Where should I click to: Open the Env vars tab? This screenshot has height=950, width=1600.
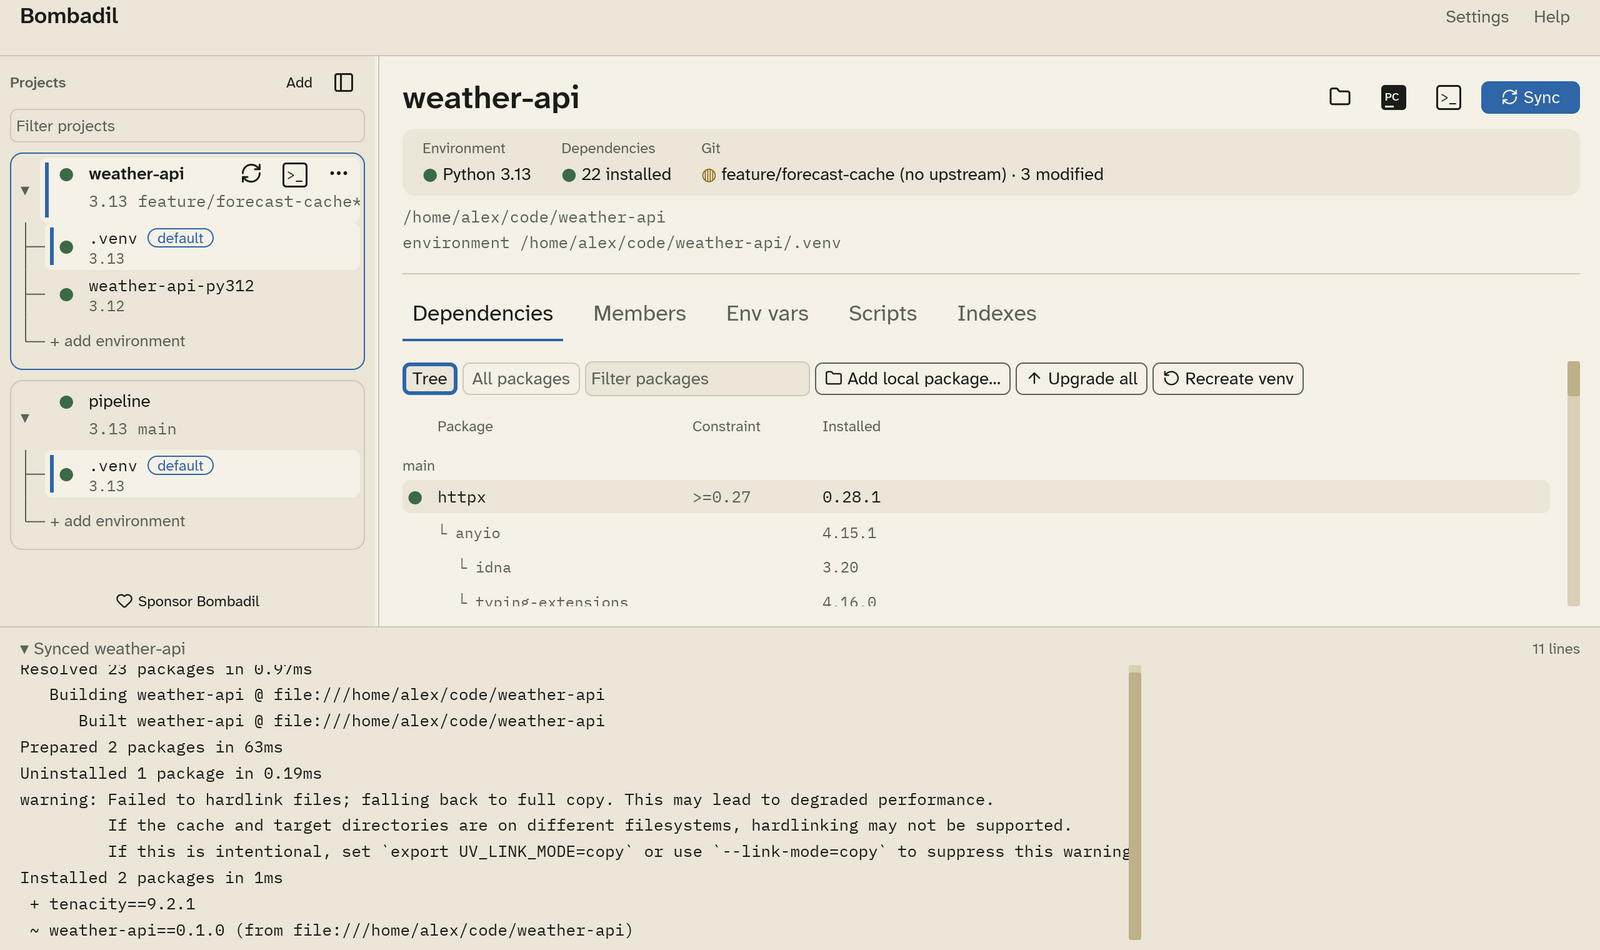(767, 314)
